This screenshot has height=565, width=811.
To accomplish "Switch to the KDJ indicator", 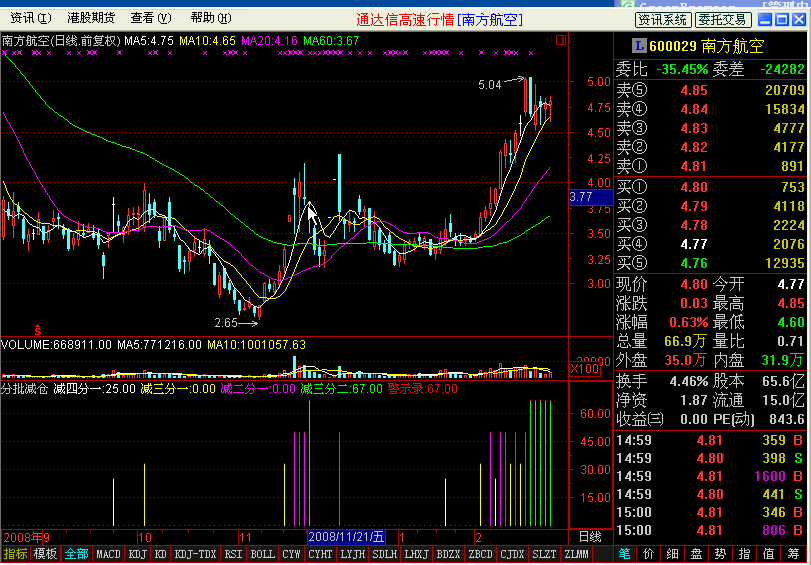I will tap(138, 554).
